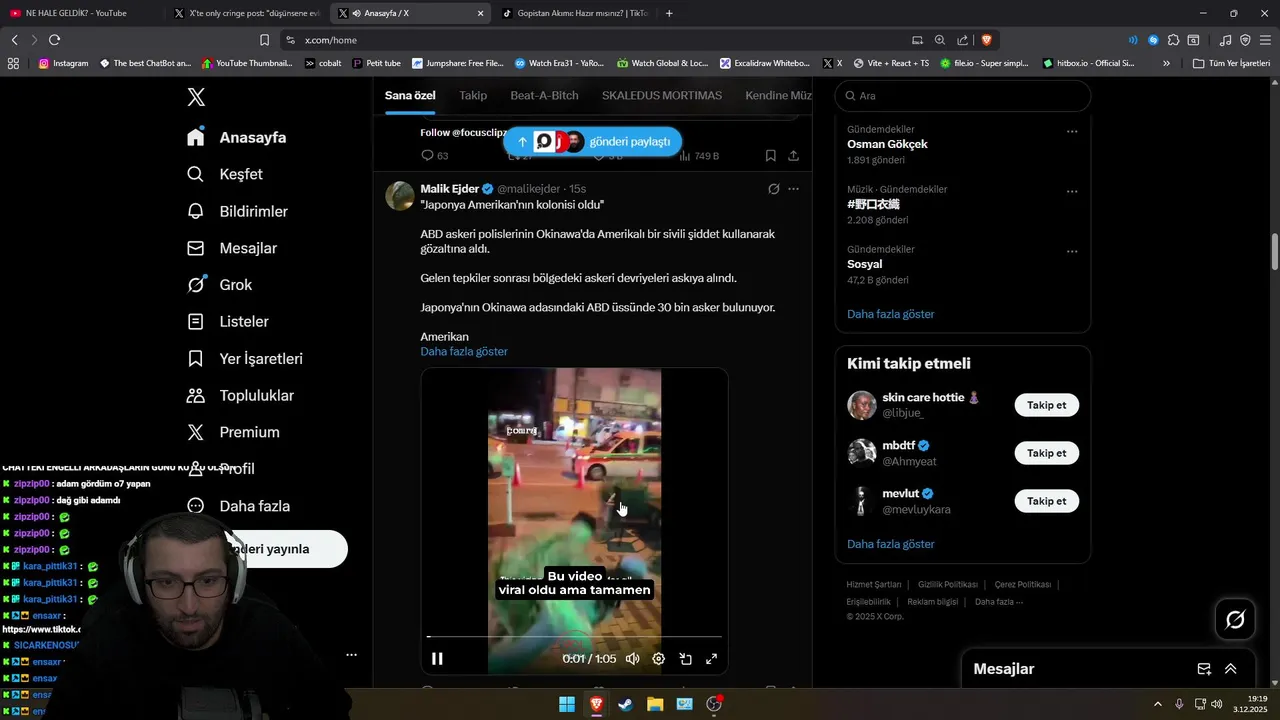Open Steam from the taskbar
This screenshot has width=1280, height=720.
click(x=625, y=704)
